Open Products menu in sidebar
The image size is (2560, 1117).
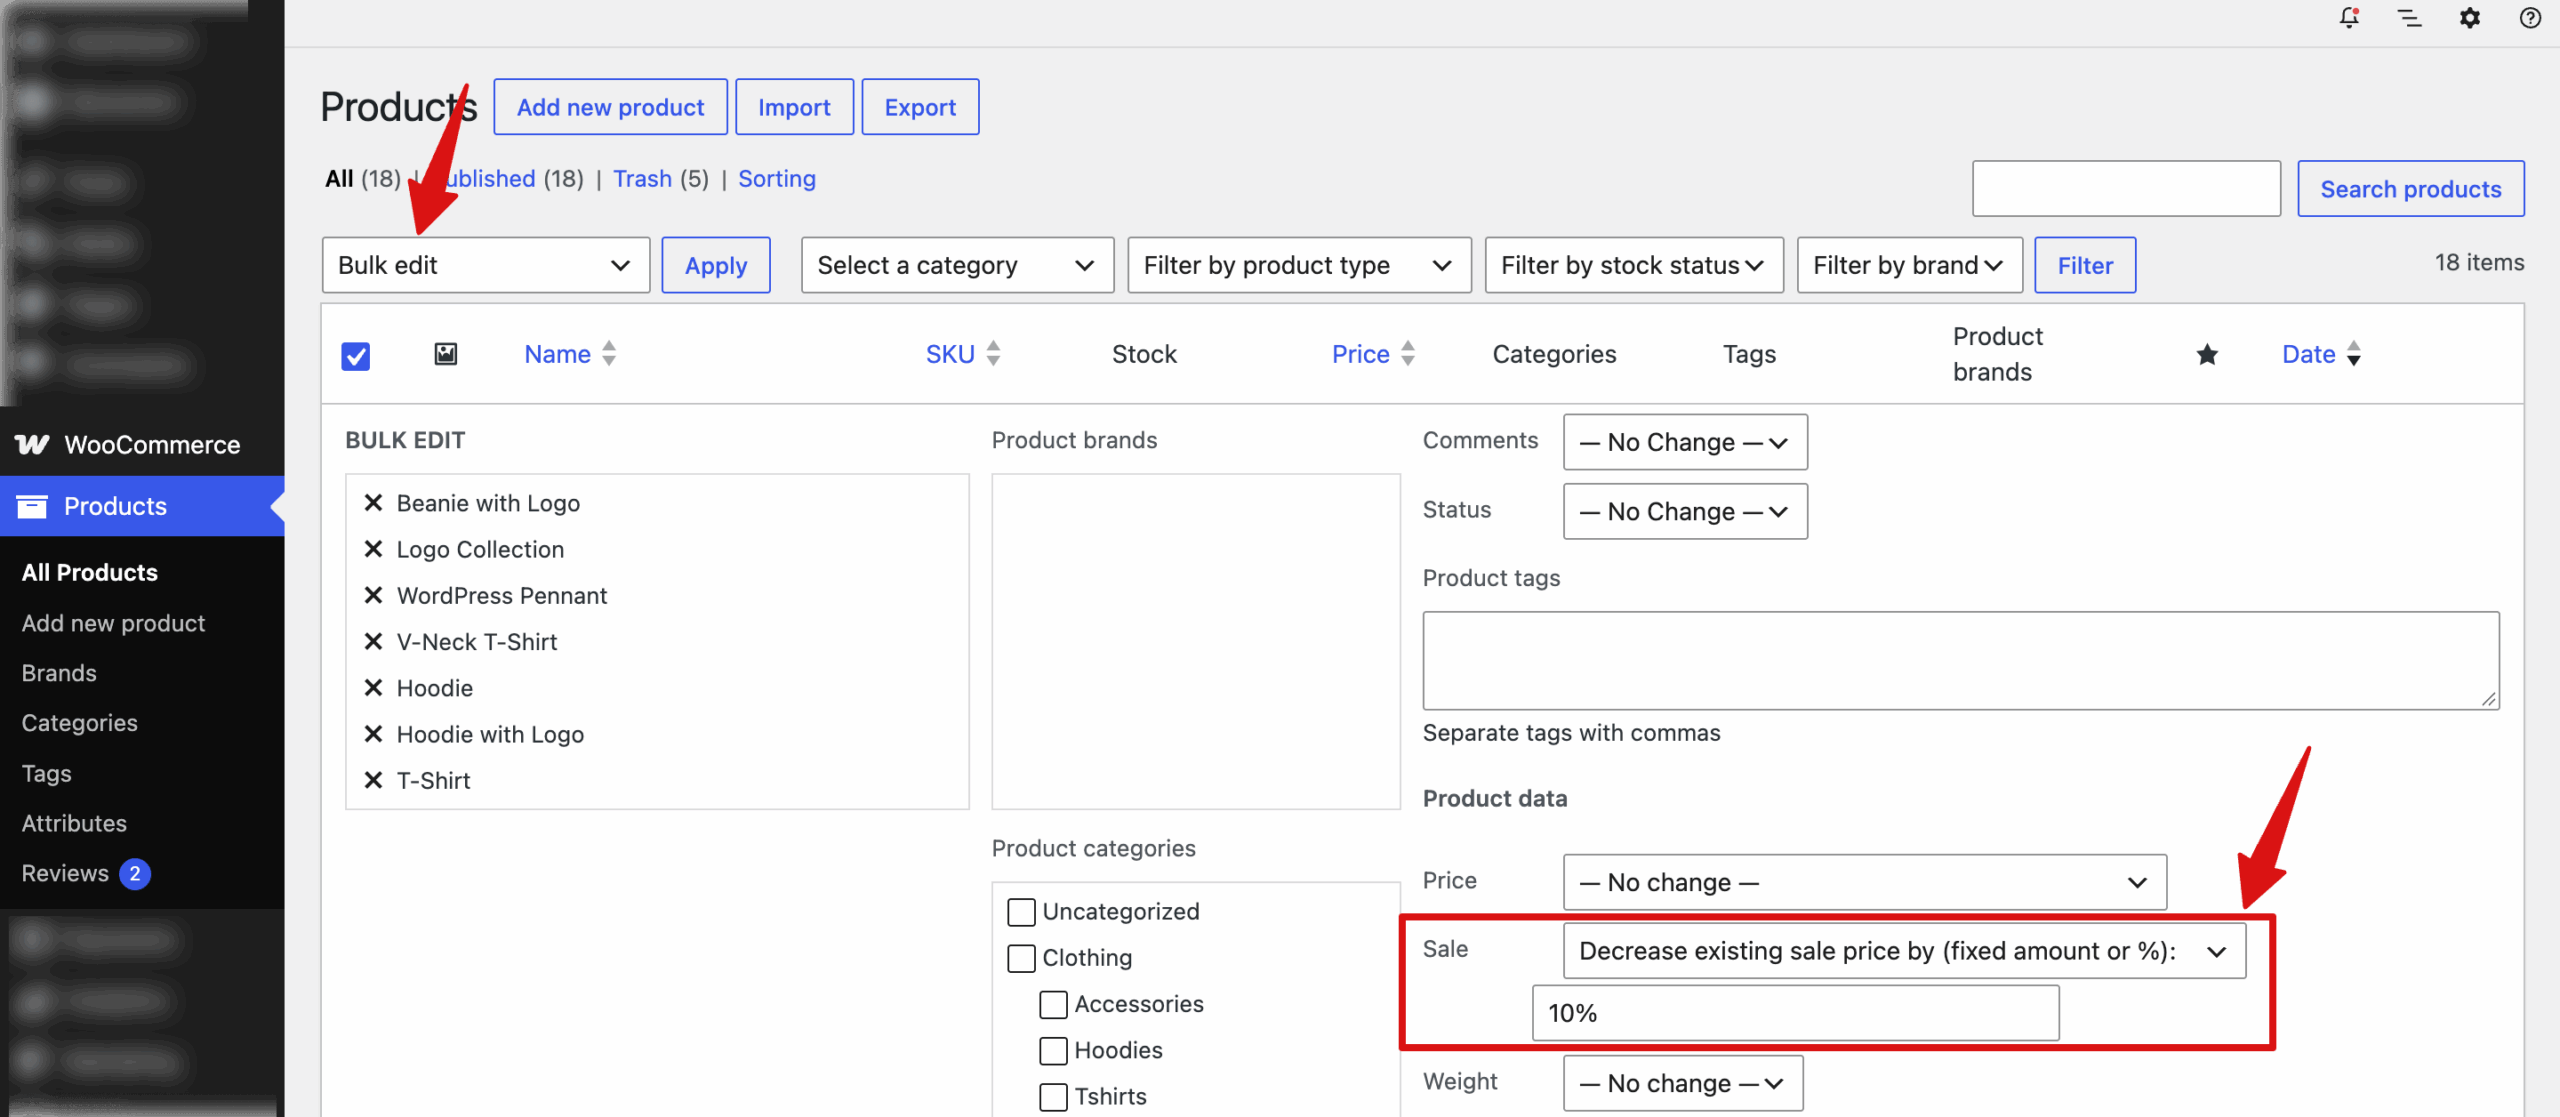142,506
